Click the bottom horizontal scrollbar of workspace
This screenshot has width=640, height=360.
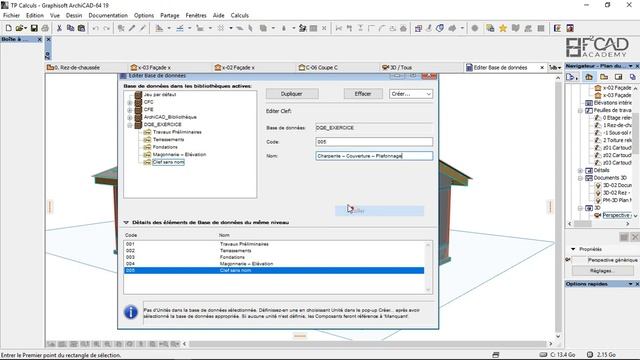click(367, 344)
